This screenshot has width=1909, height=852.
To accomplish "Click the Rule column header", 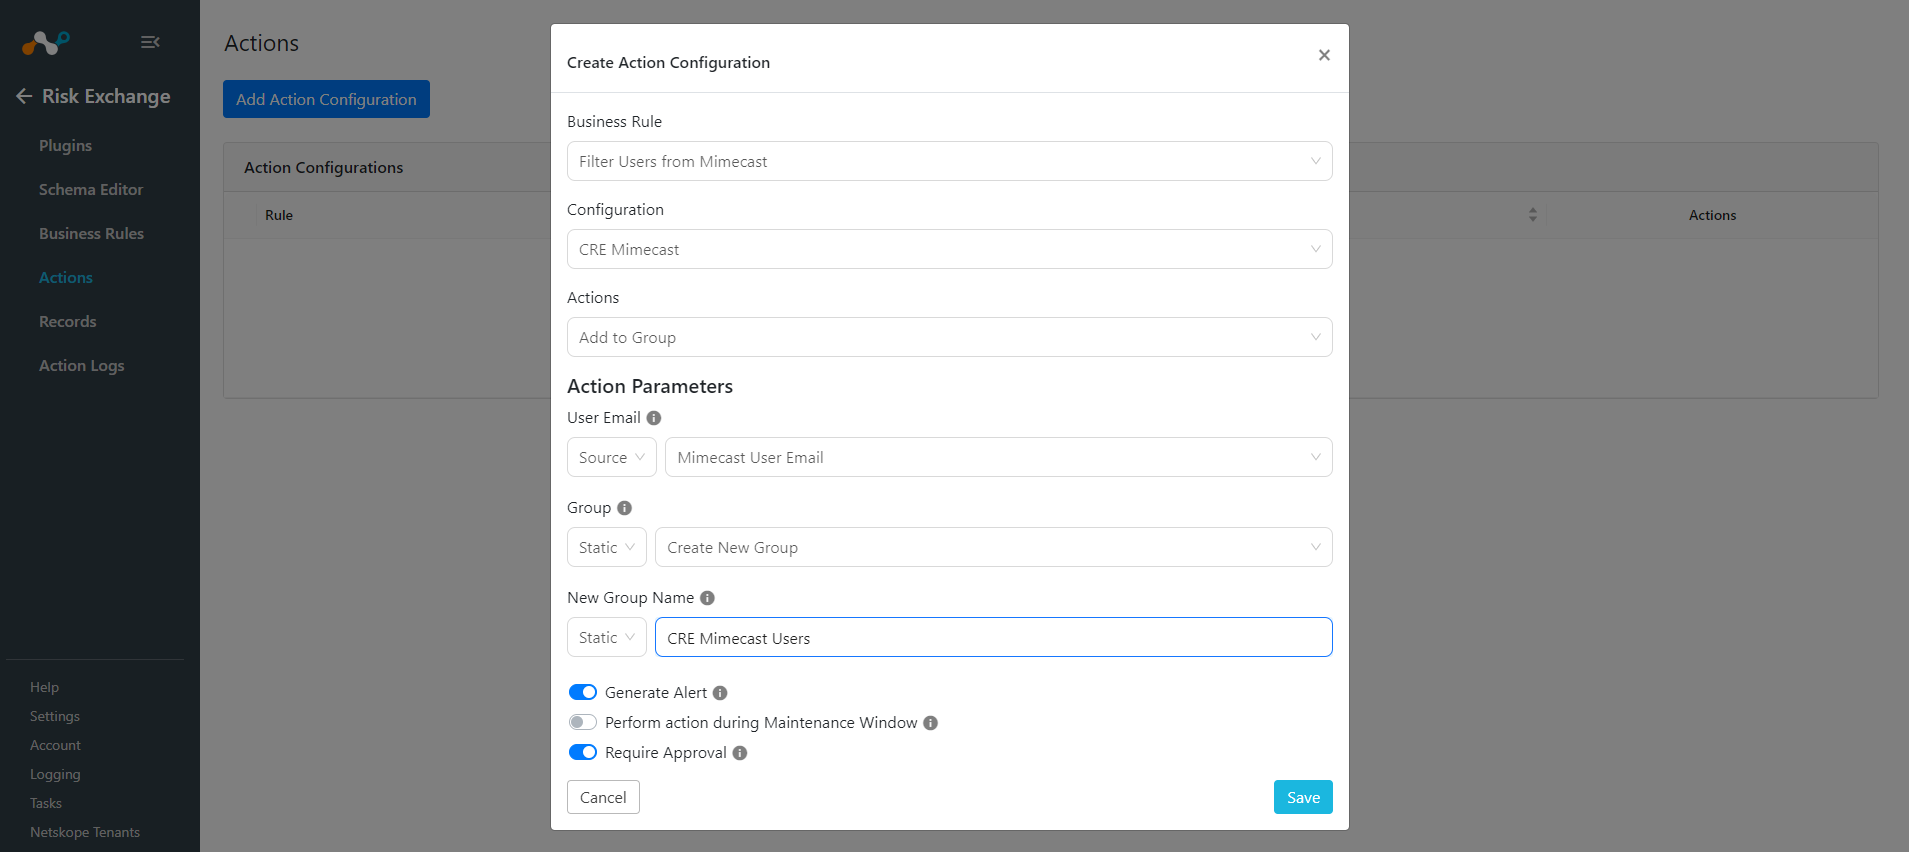I will tap(279, 215).
